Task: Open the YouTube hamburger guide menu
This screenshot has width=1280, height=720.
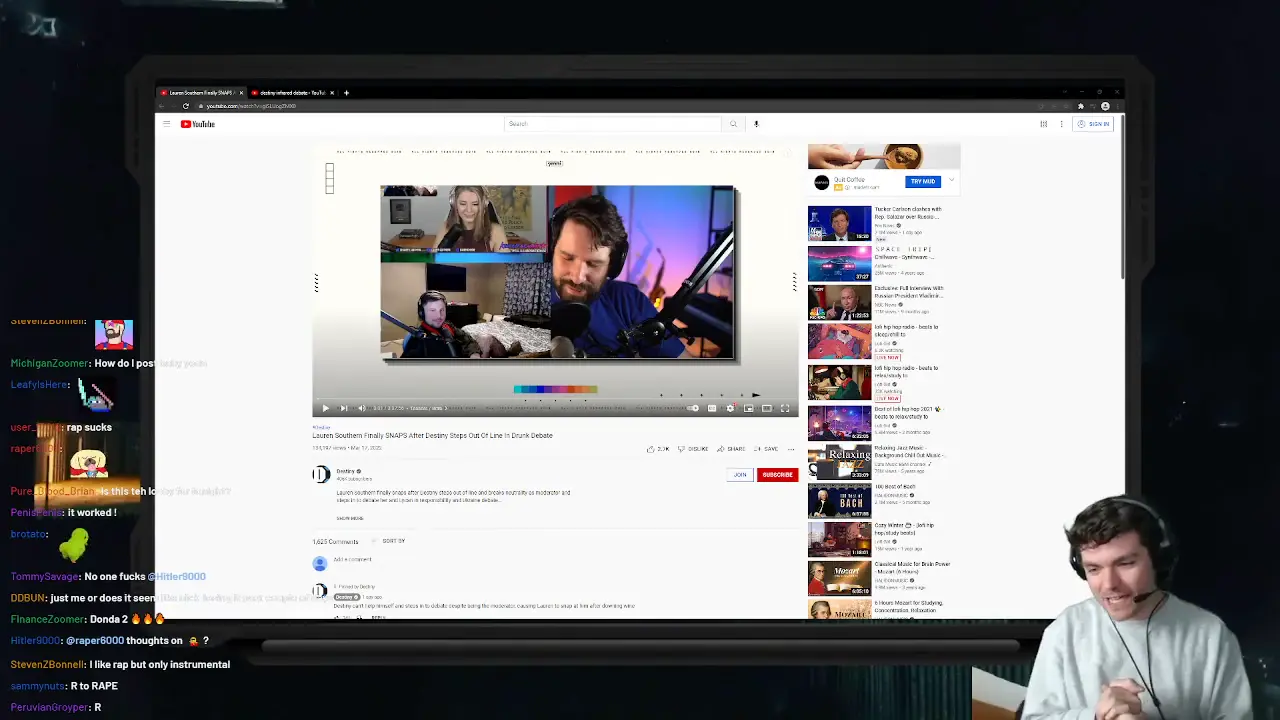Action: [x=166, y=124]
